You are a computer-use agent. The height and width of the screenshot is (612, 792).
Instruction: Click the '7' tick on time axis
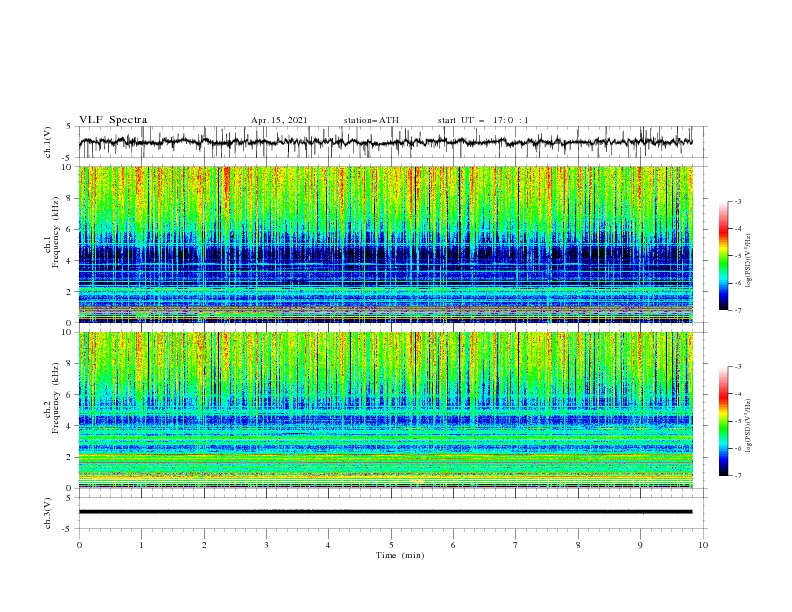pos(516,545)
